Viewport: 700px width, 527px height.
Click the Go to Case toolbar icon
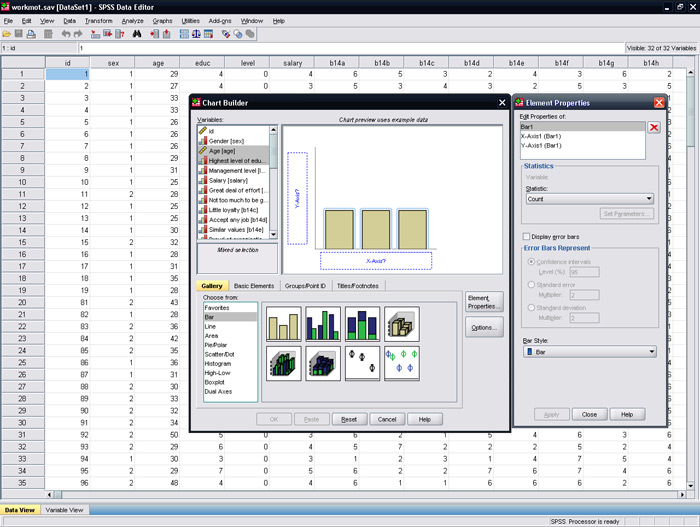[95, 34]
